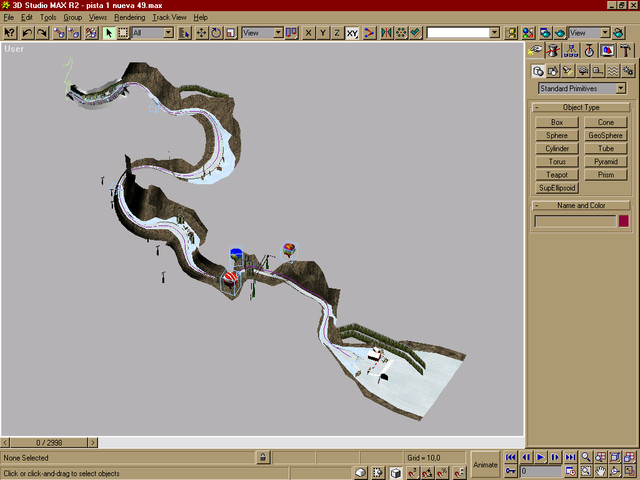The image size is (640, 480).
Task: Toggle the Angle Snap magnet button
Action: point(427,473)
